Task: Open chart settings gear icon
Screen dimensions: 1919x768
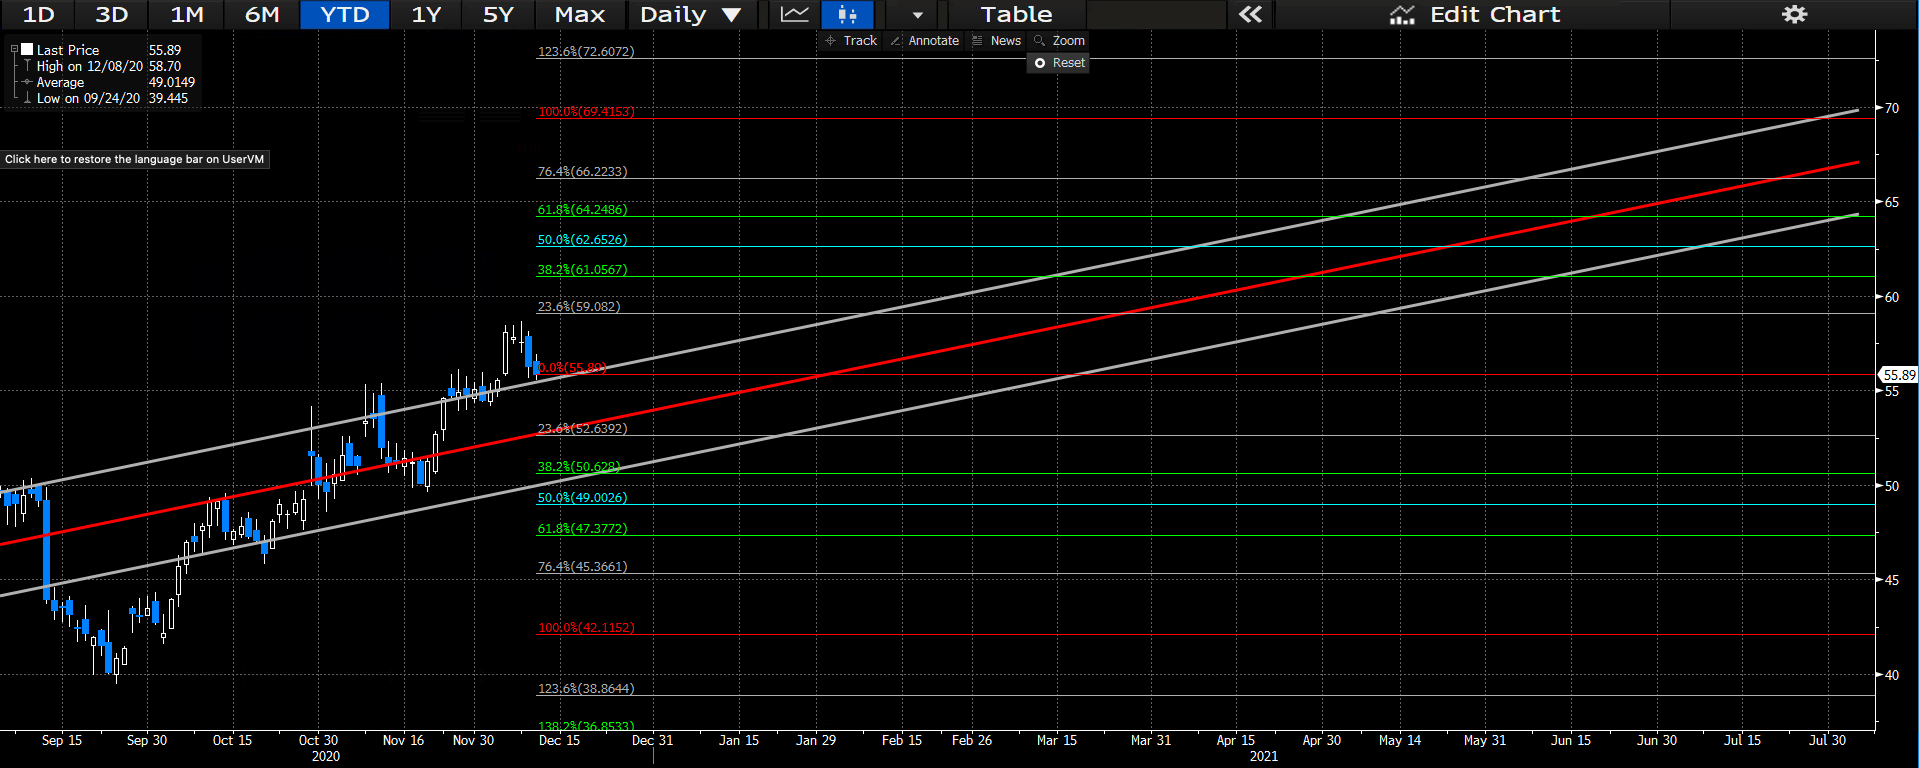Action: tap(1795, 14)
